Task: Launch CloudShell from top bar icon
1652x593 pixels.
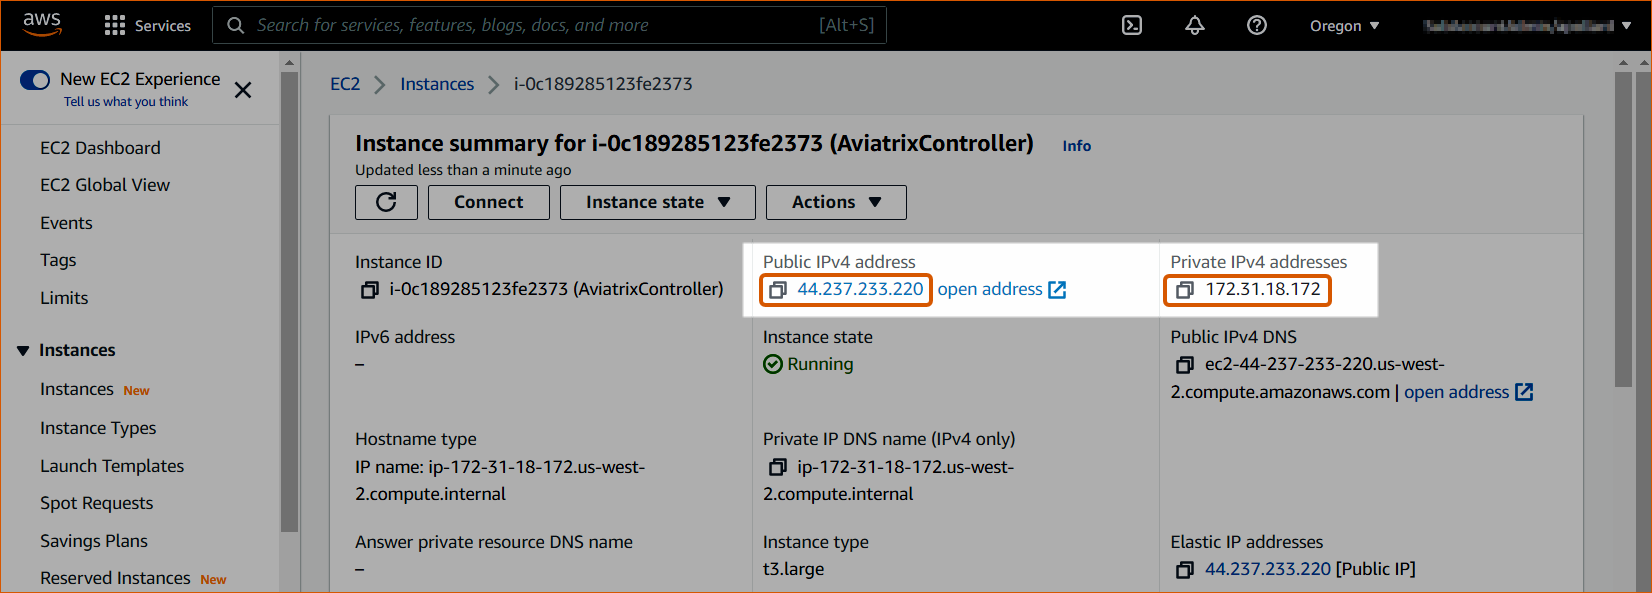Action: tap(1132, 25)
